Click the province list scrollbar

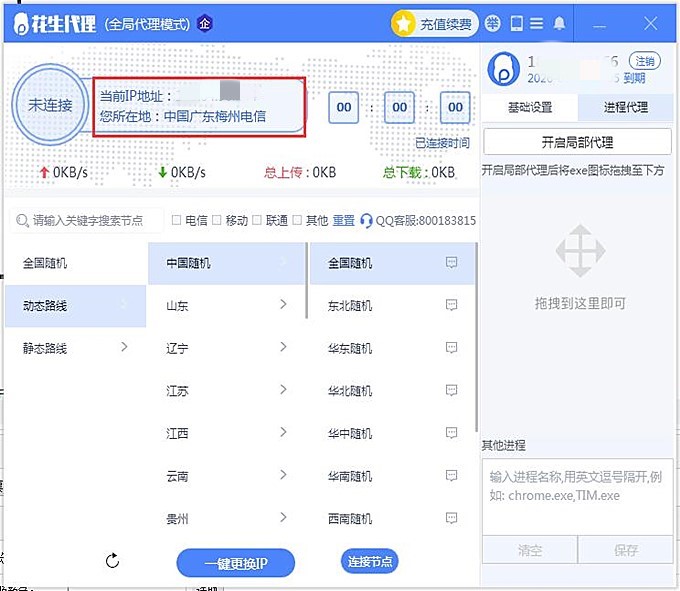point(307,281)
